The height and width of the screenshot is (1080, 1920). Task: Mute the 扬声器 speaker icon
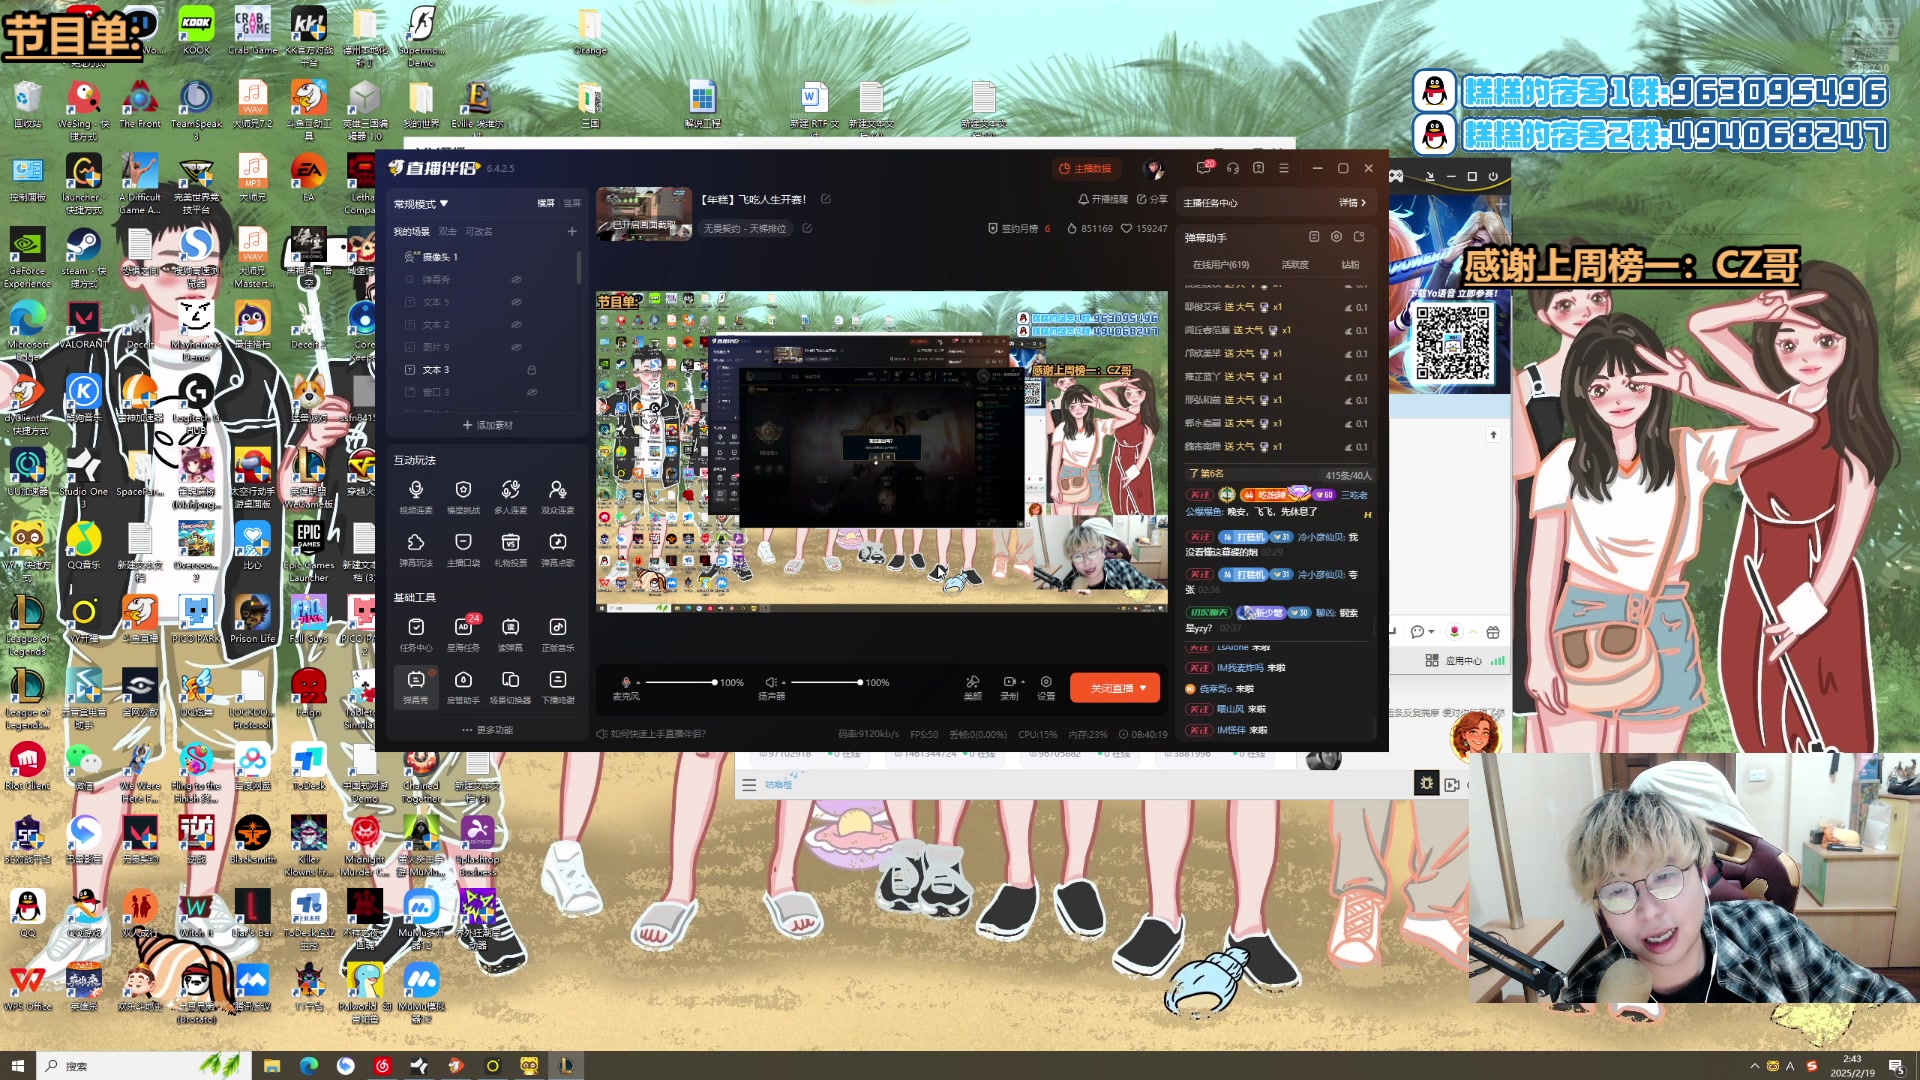[770, 682]
